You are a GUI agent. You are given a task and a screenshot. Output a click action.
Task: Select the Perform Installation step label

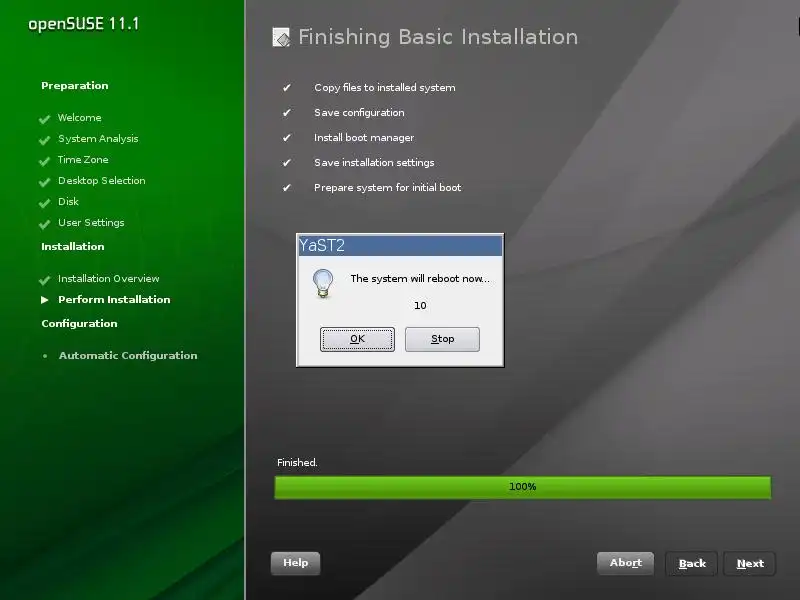tap(114, 299)
